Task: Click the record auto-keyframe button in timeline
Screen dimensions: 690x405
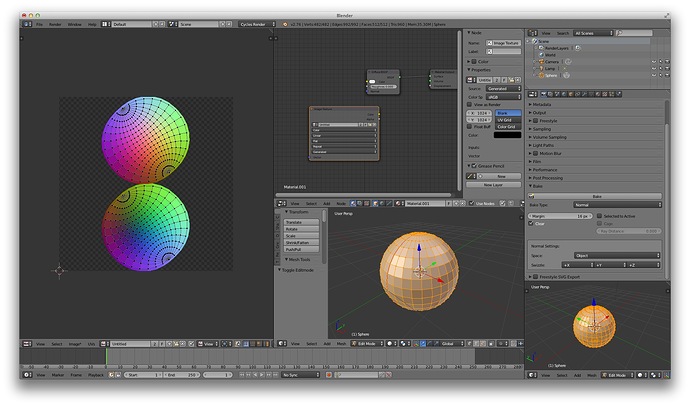Action: point(329,375)
